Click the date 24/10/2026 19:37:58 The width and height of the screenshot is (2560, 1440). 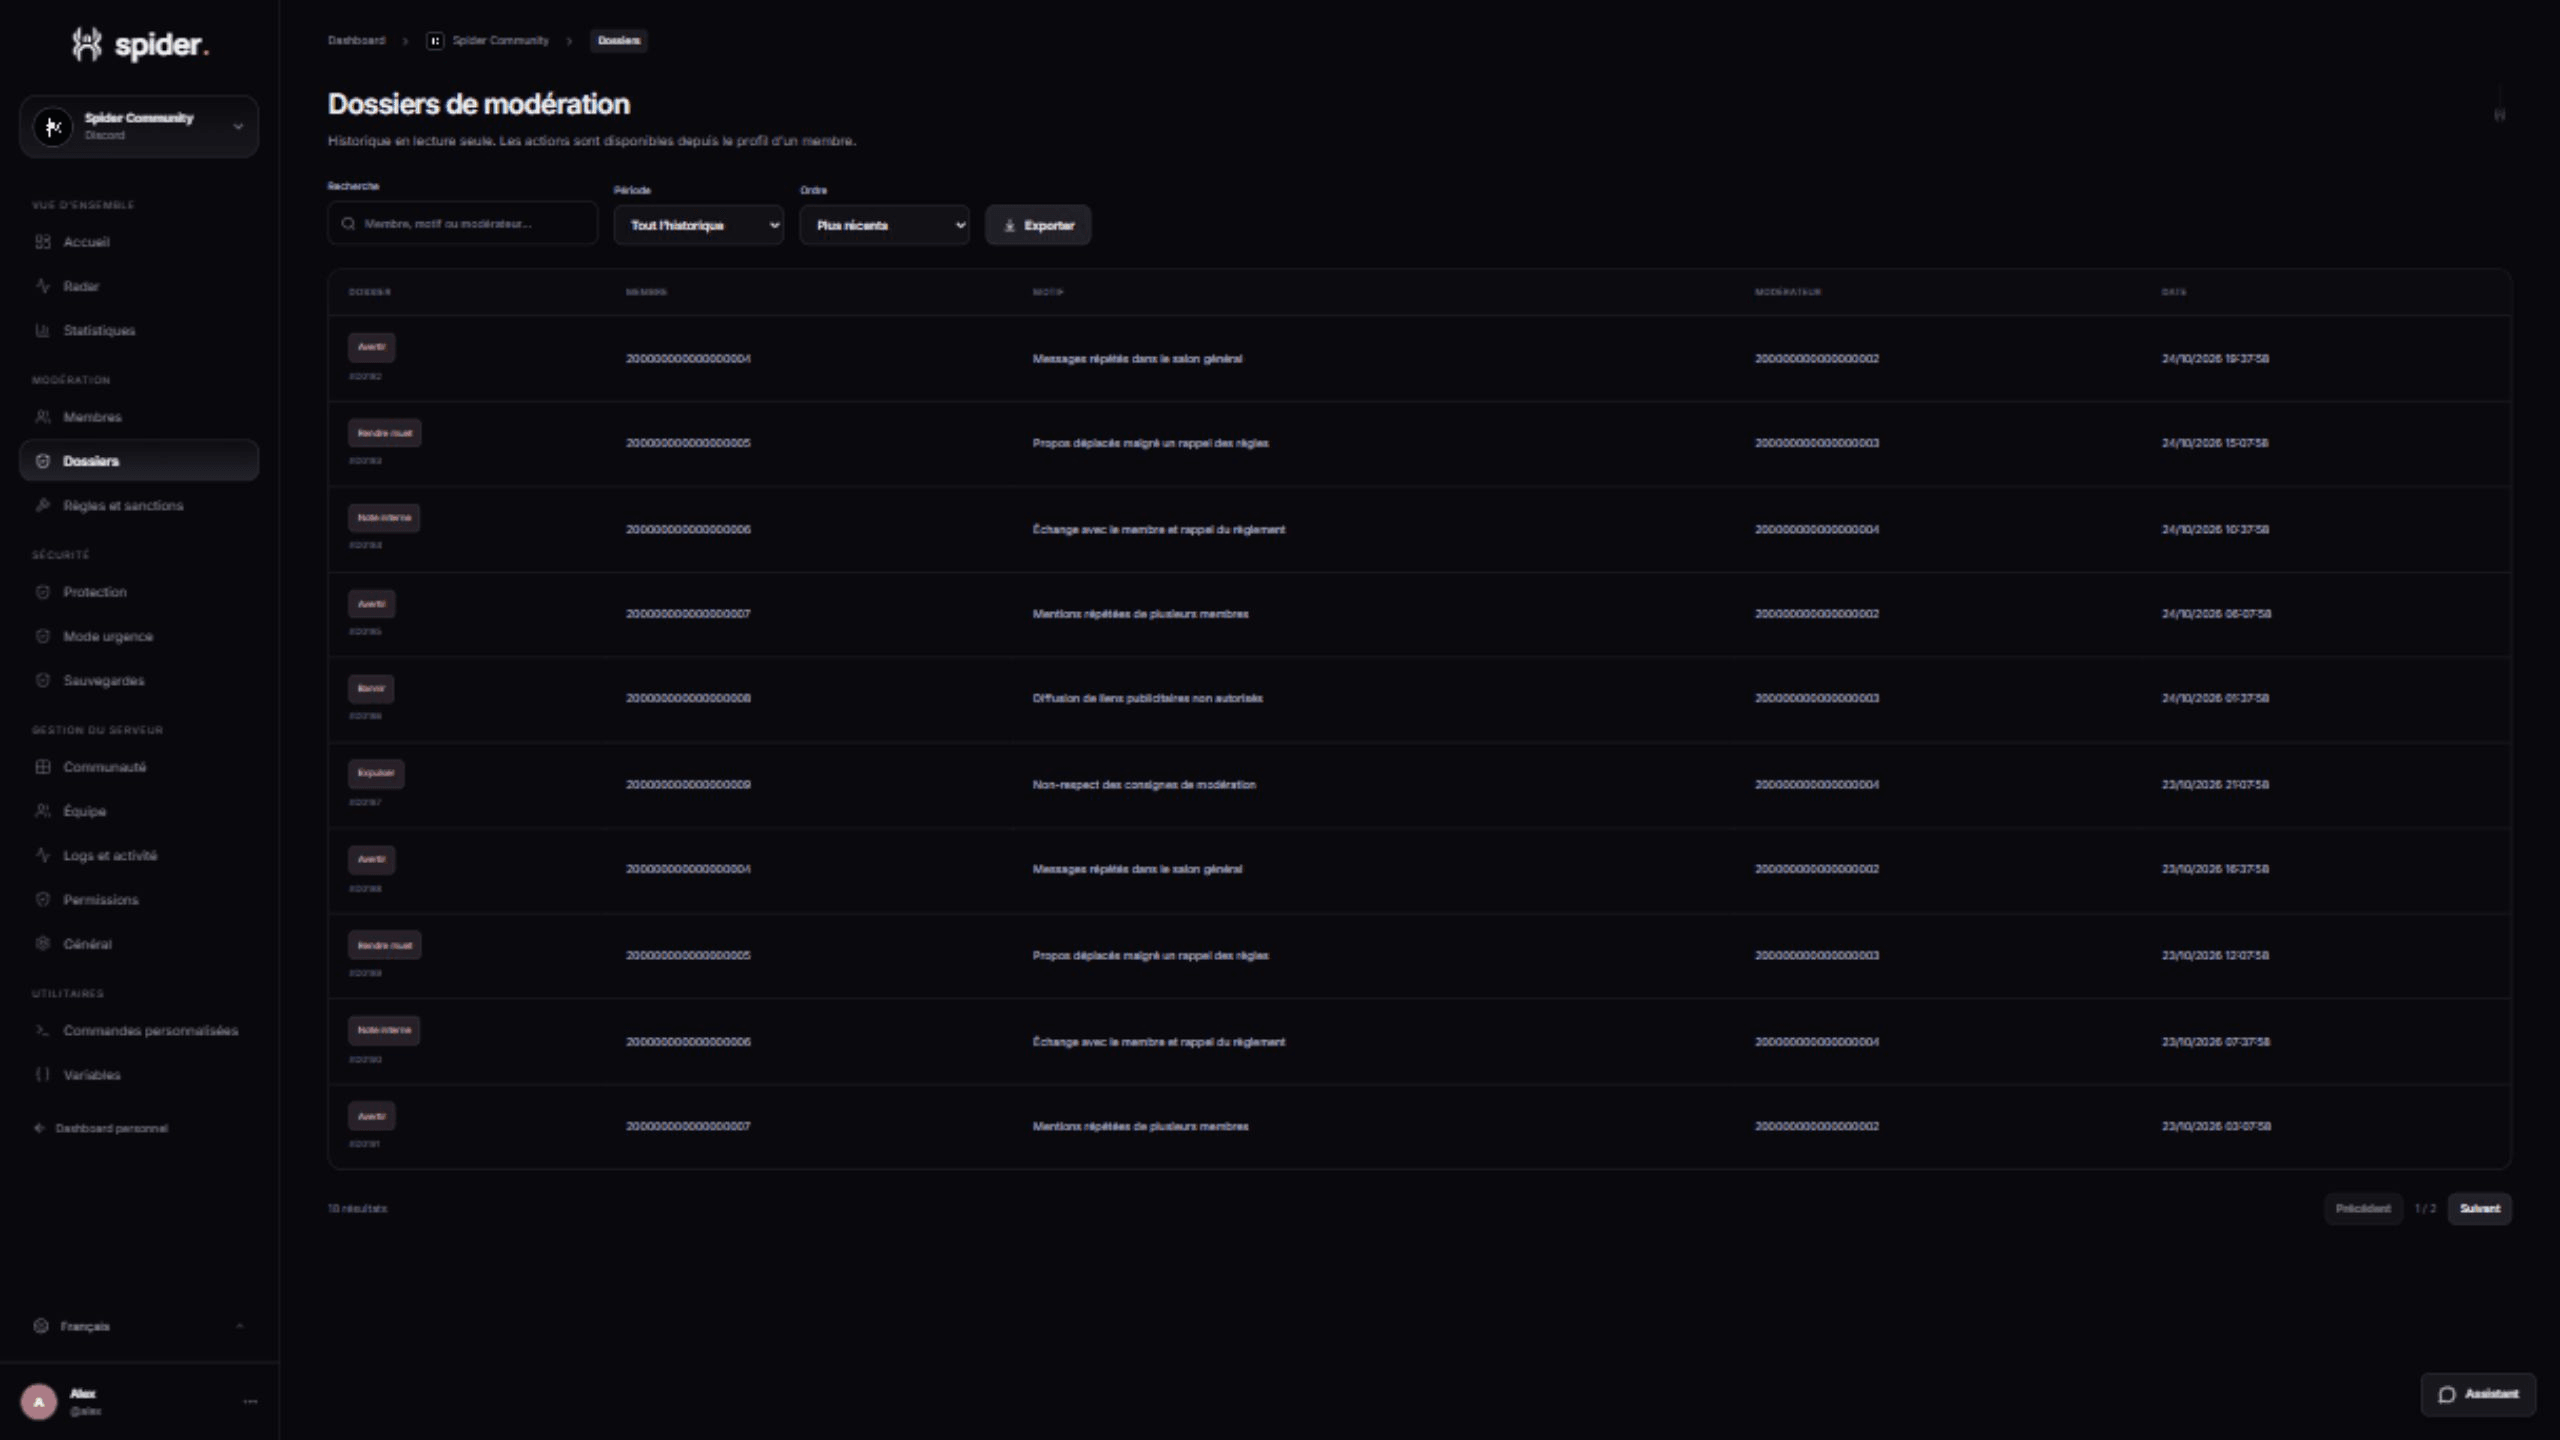pos(2215,358)
